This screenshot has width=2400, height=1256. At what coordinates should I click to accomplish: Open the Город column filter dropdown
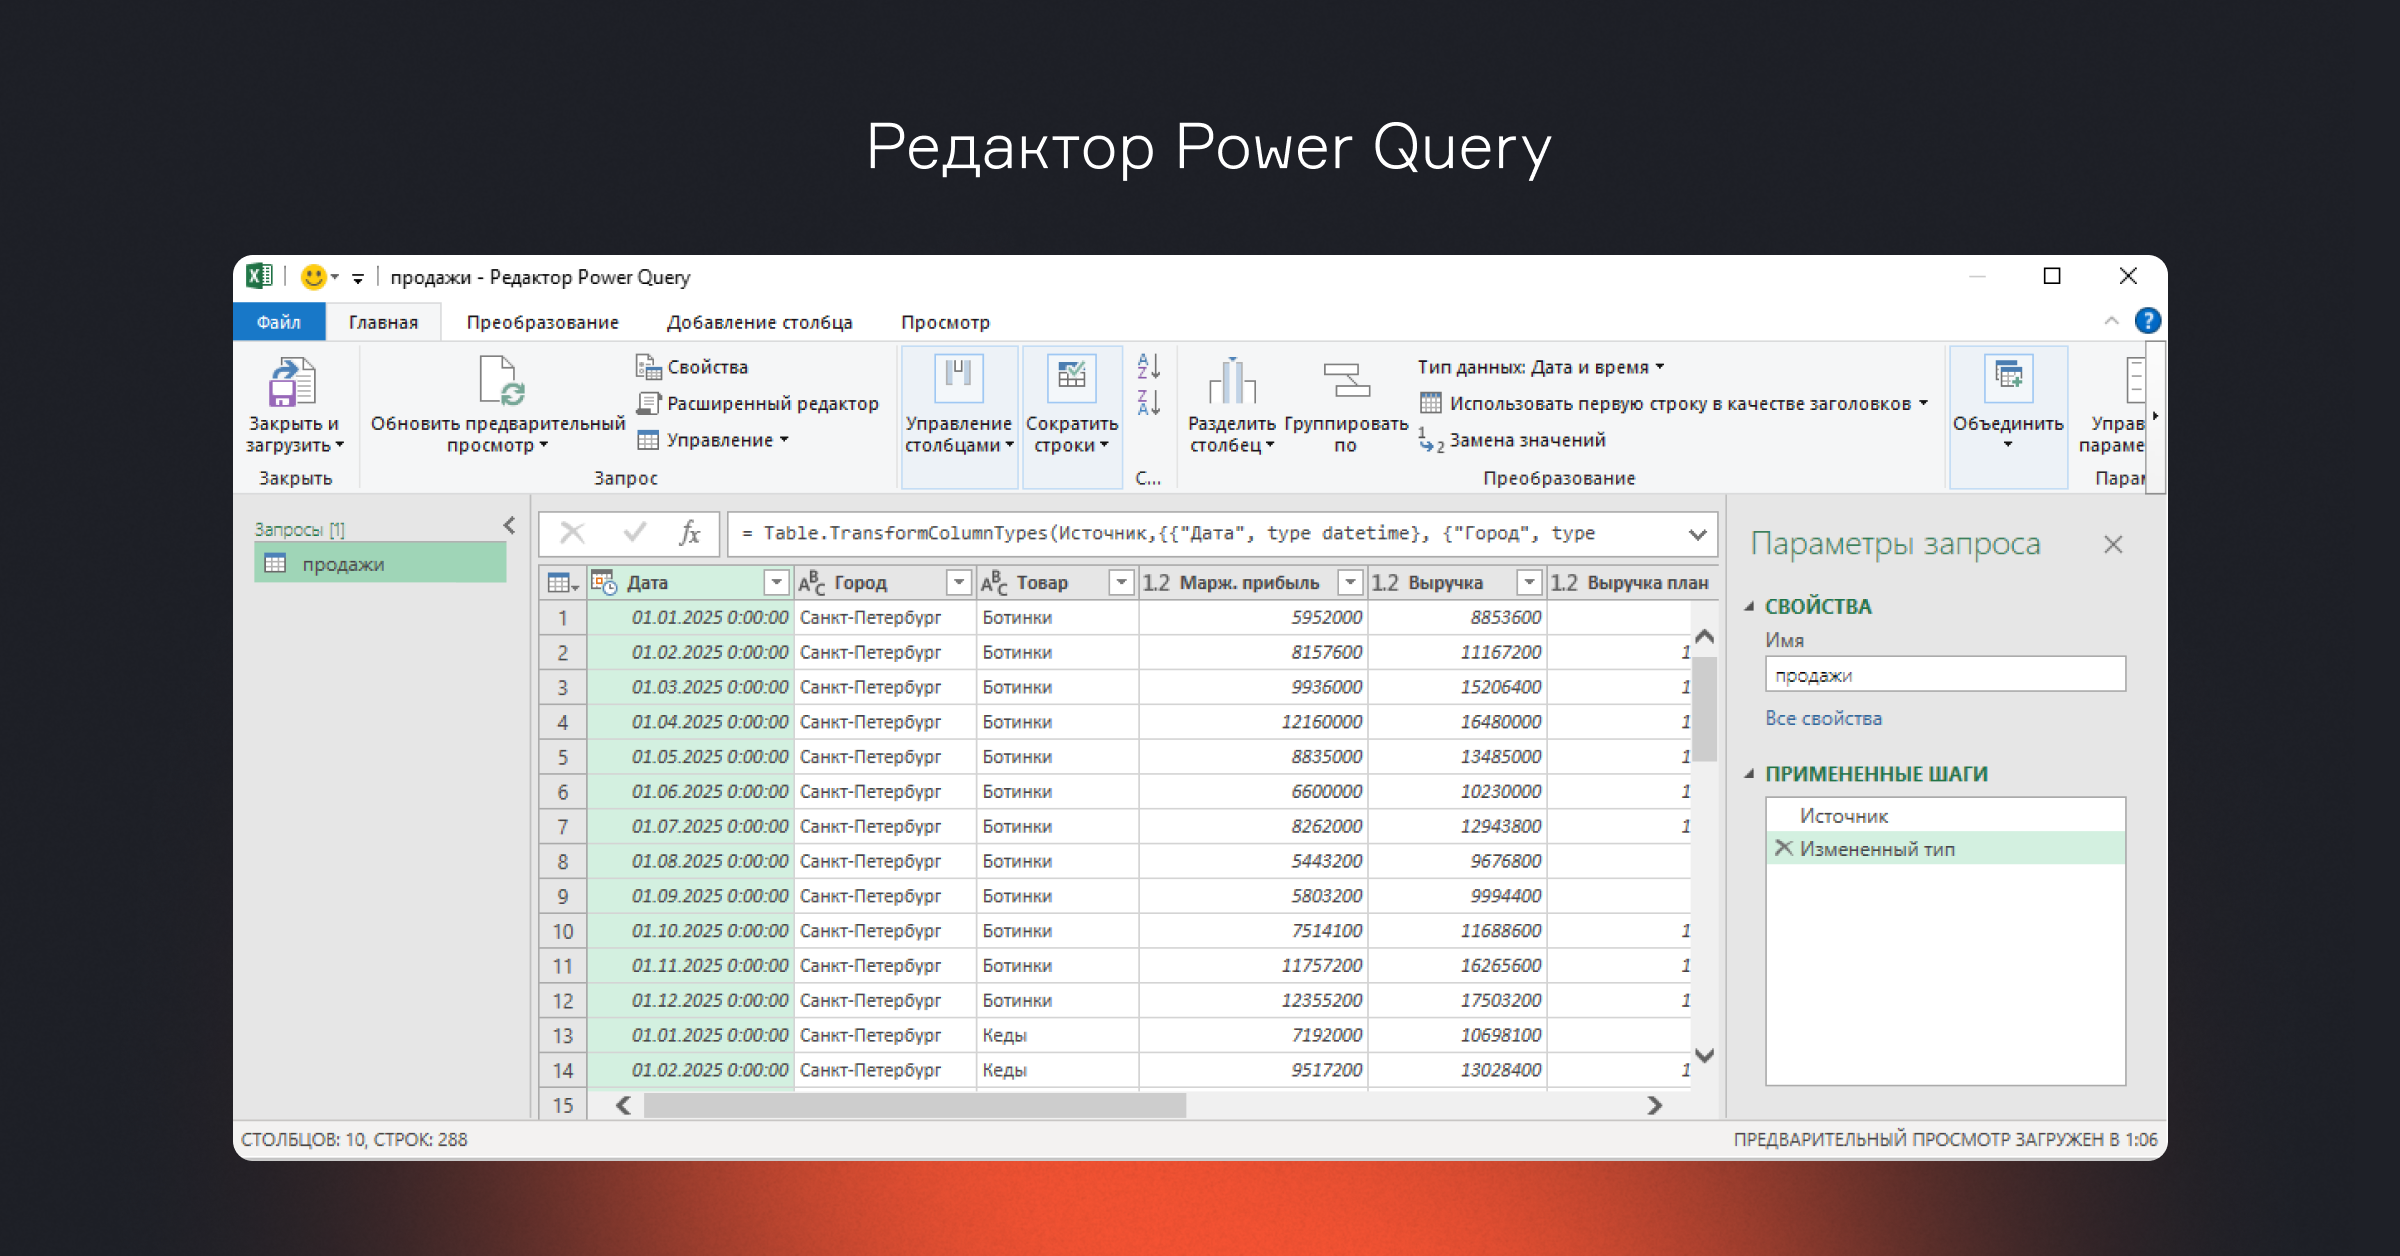[x=958, y=582]
